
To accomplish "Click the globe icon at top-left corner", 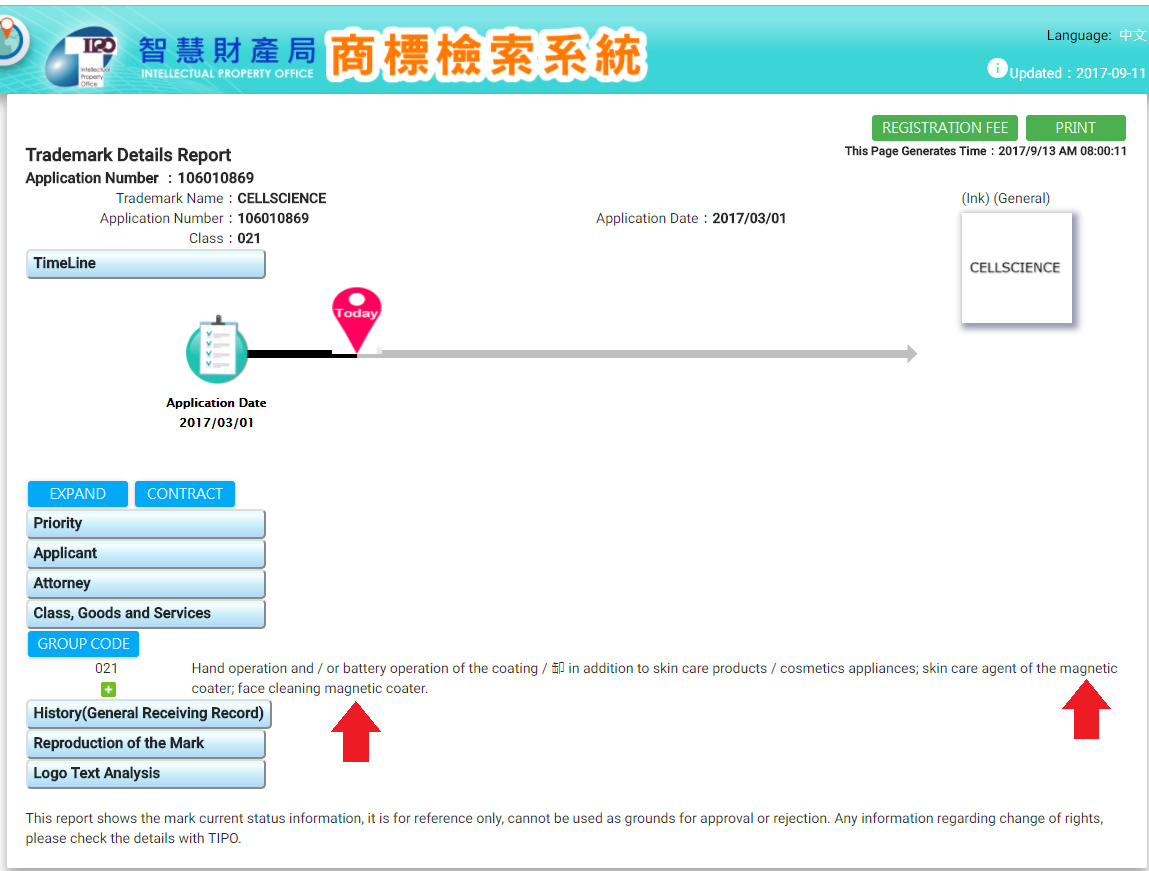I will pos(12,39).
